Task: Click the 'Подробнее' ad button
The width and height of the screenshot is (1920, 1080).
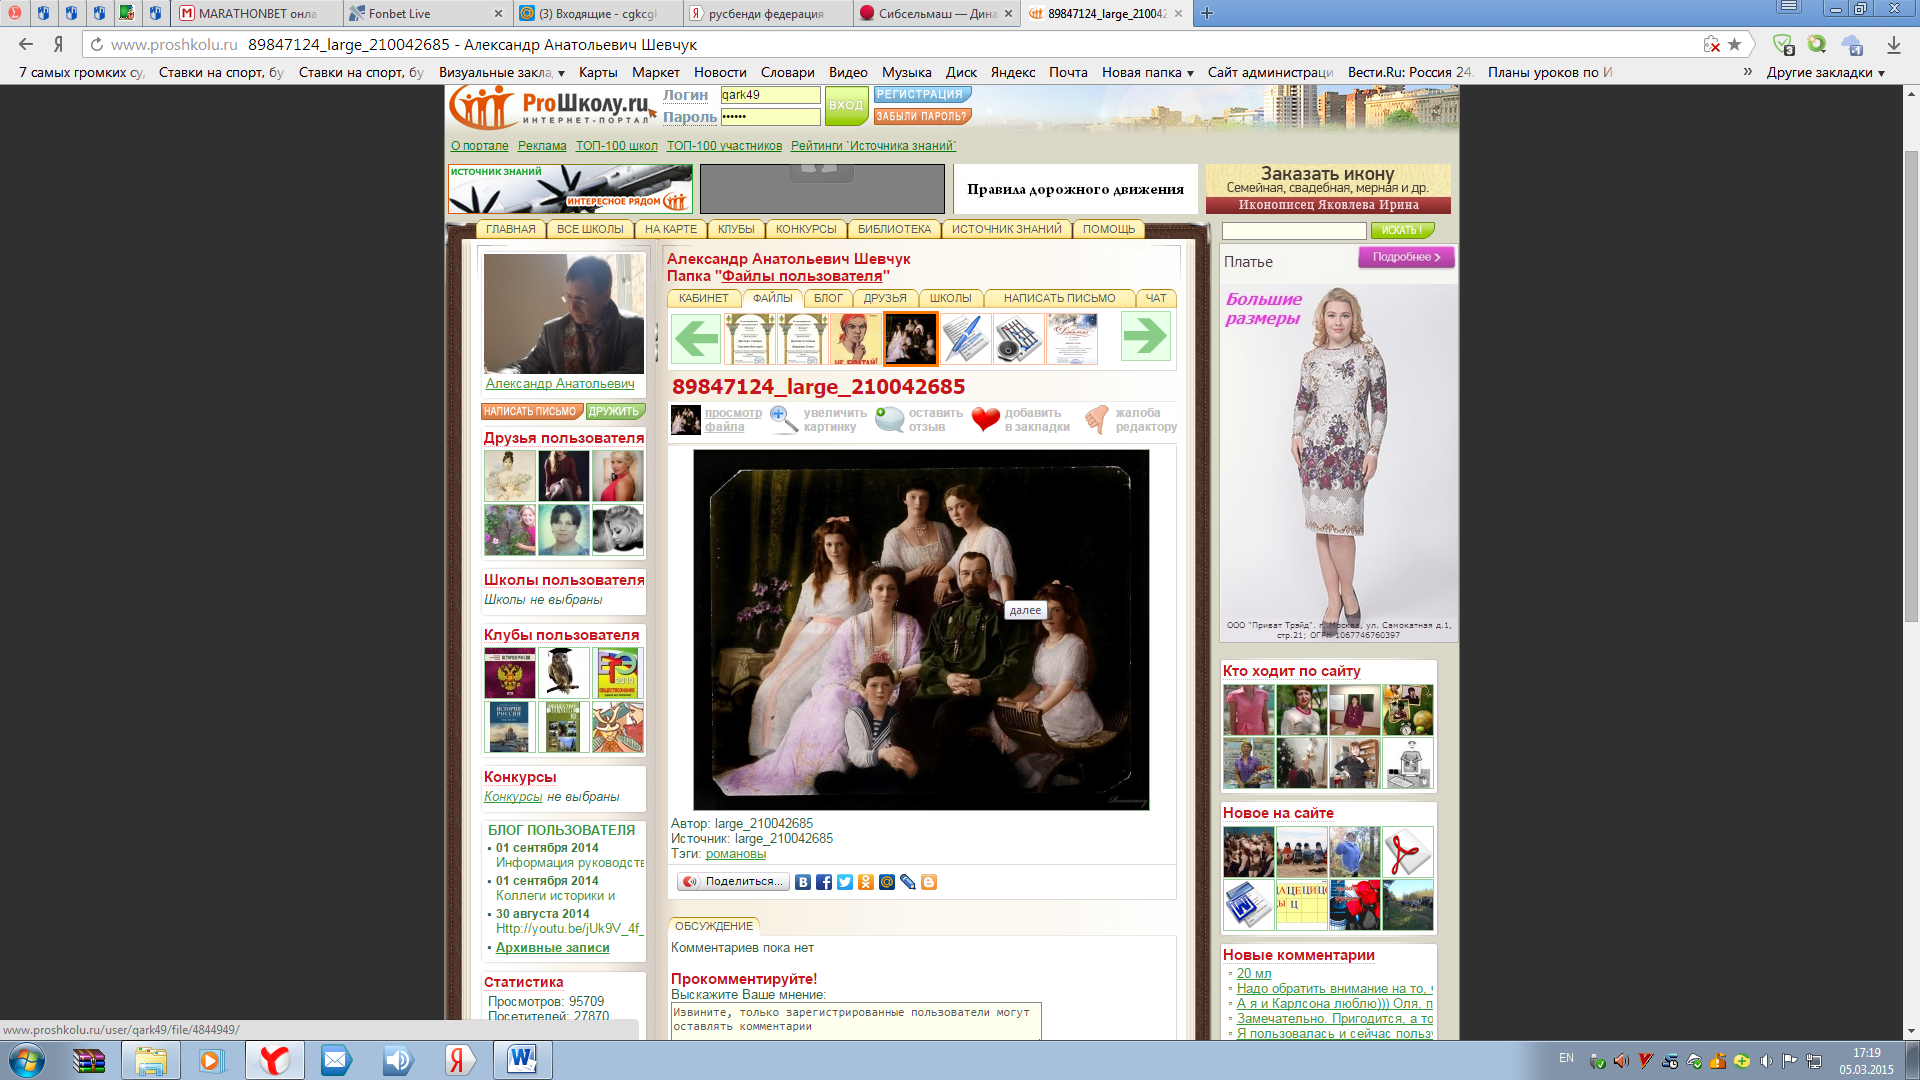Action: coord(1406,257)
